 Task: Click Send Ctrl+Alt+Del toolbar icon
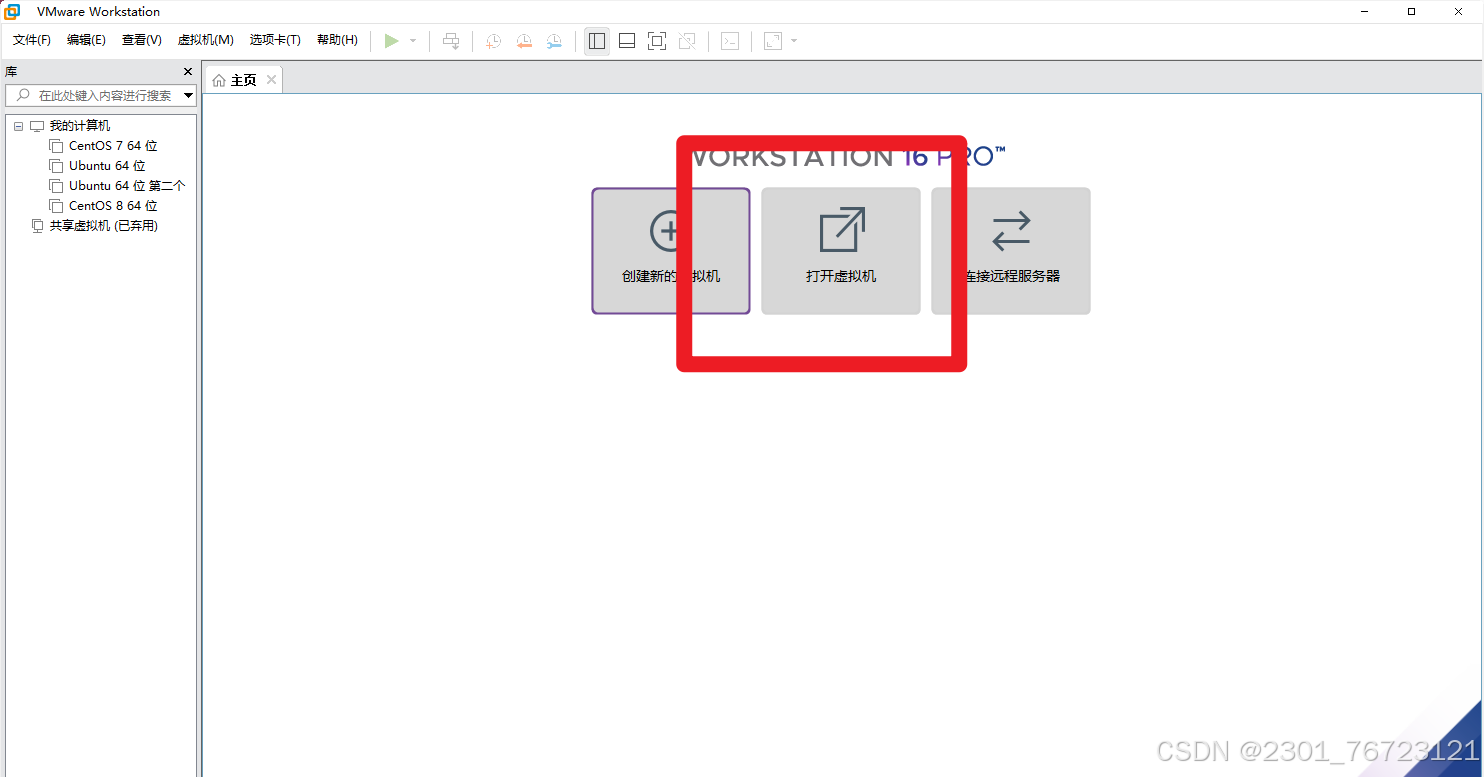click(x=451, y=41)
